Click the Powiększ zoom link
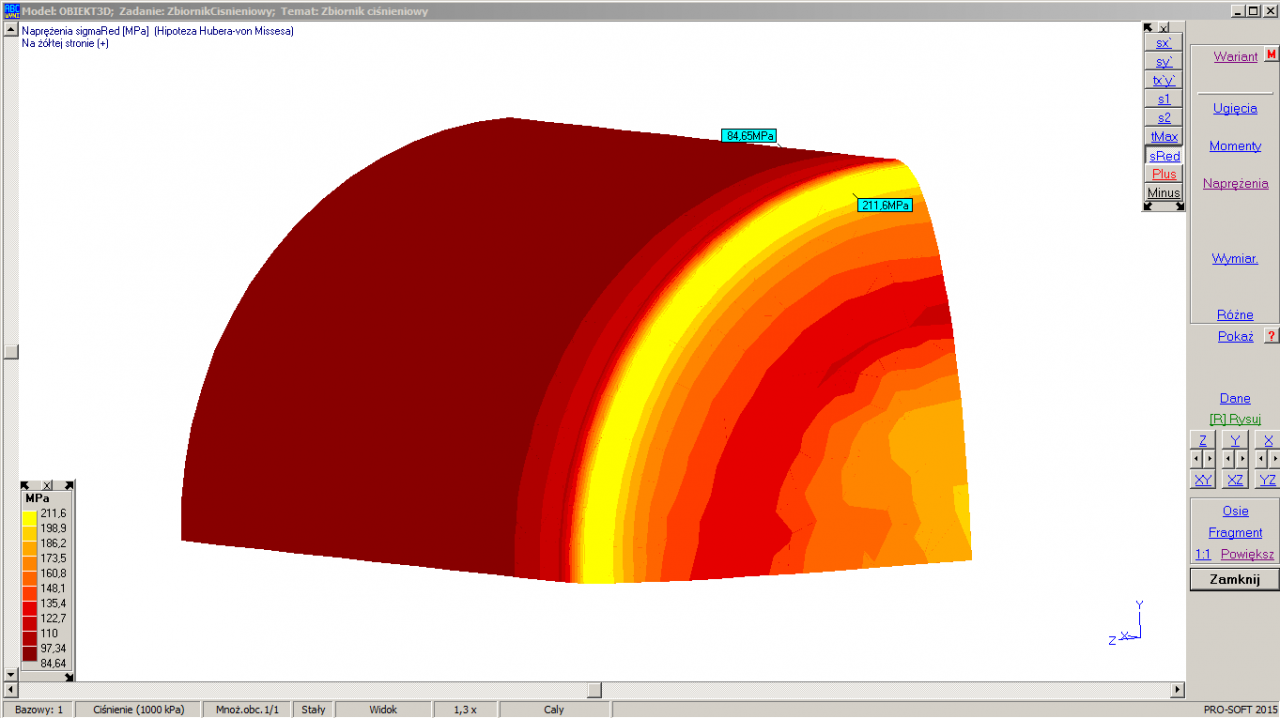Image resolution: width=1280 pixels, height=718 pixels. click(x=1247, y=554)
